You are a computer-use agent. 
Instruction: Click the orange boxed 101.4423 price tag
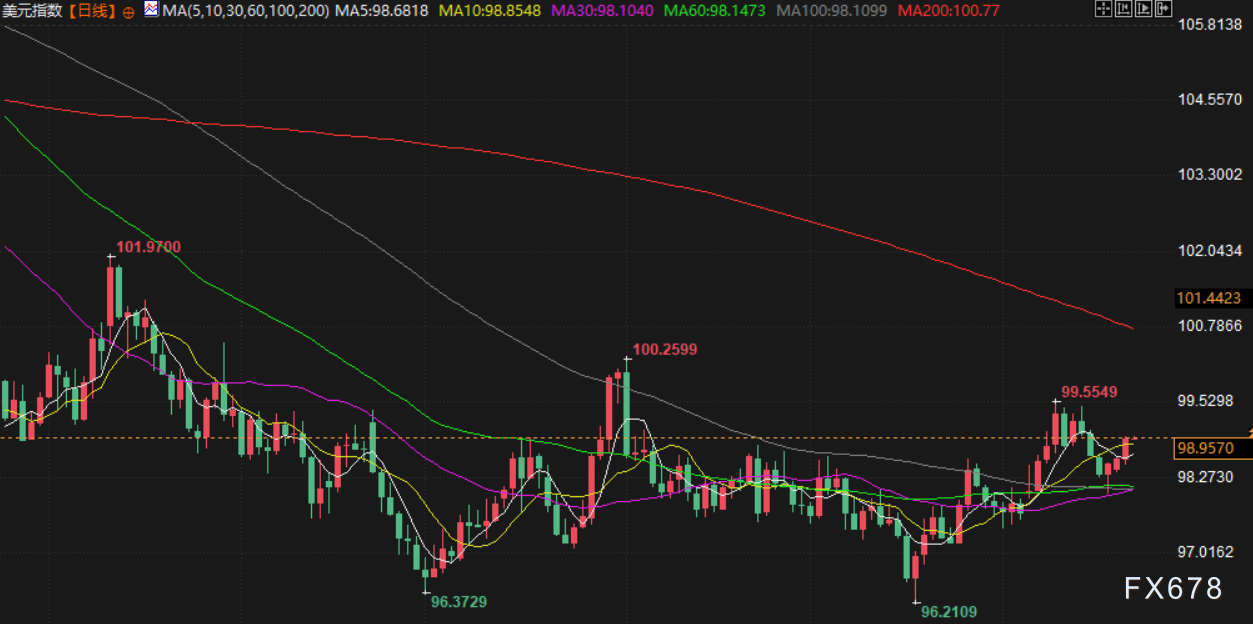pos(1210,298)
